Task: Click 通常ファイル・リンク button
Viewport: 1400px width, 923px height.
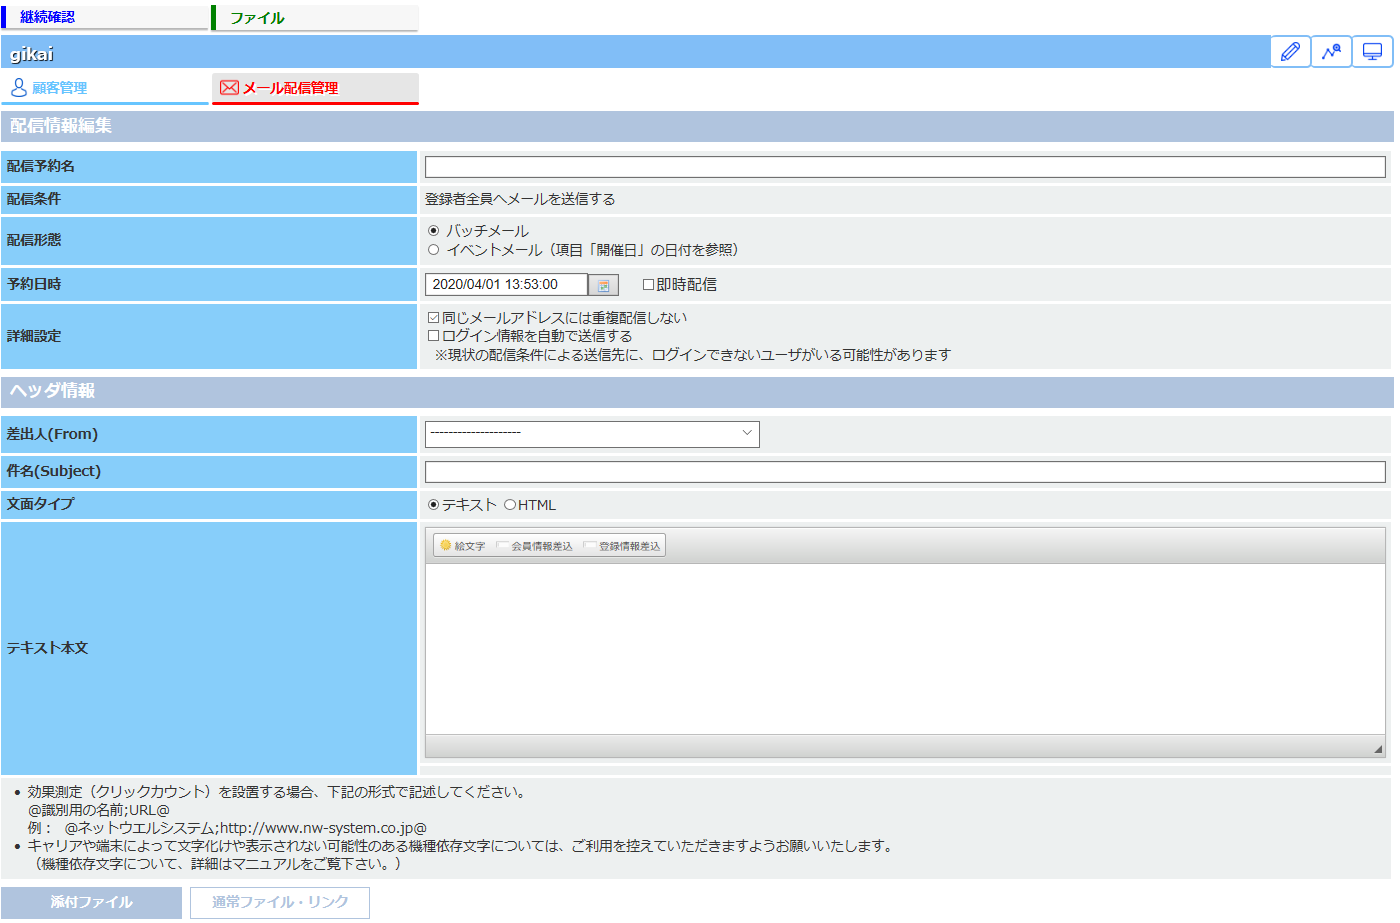Action: 280,902
